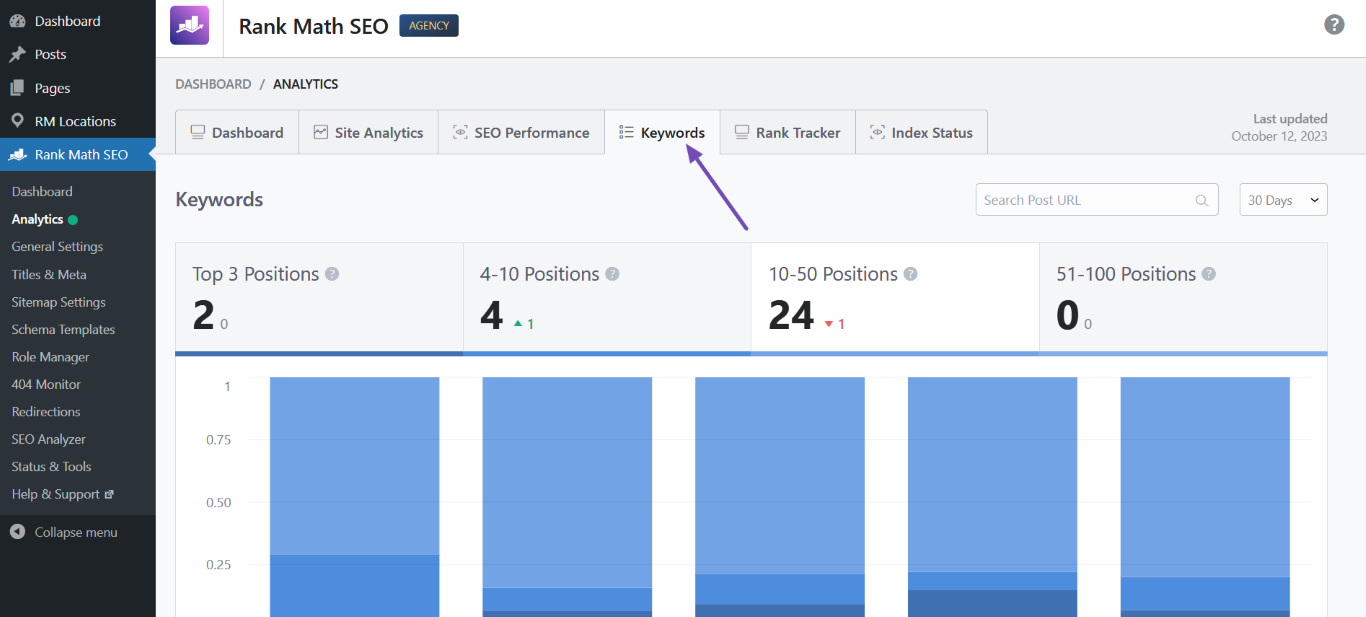The height and width of the screenshot is (617, 1366).
Task: Click the AGENCY badge
Action: 429,26
